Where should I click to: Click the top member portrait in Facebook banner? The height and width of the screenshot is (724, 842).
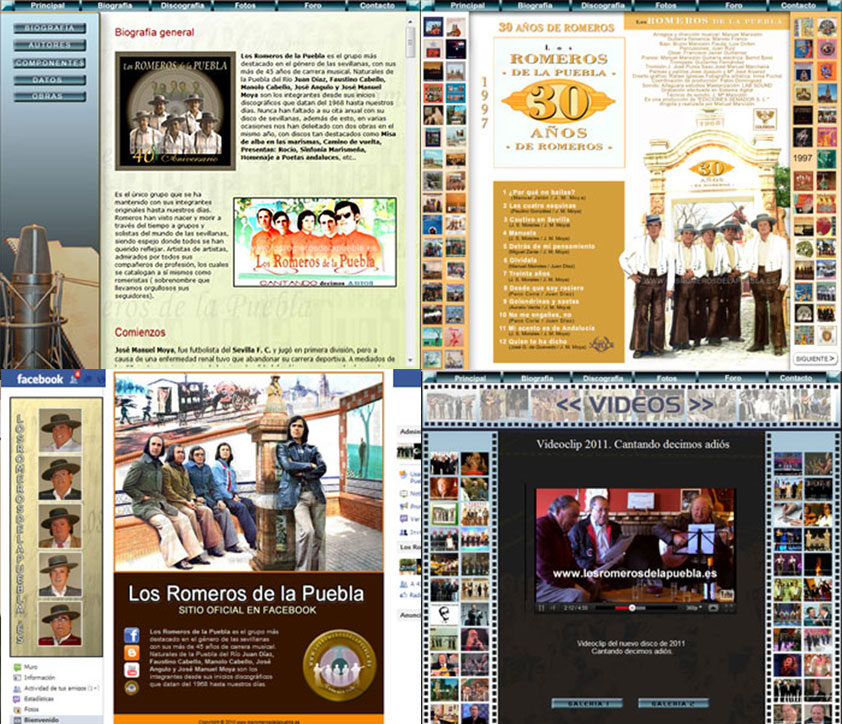(x=60, y=430)
